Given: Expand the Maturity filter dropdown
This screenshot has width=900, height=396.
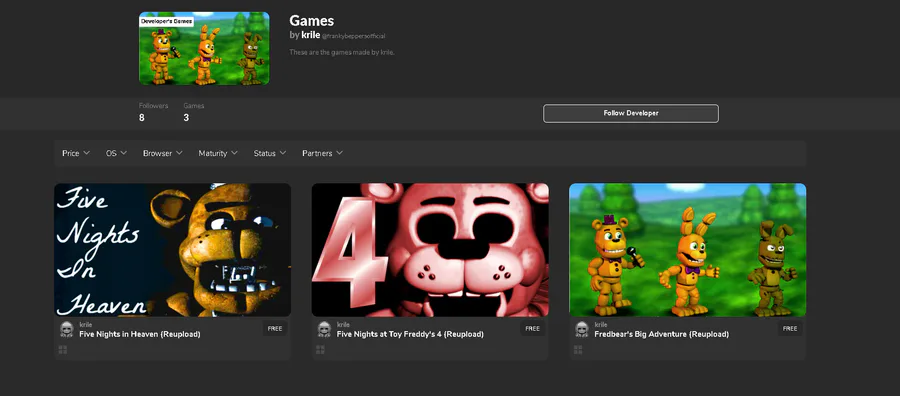Looking at the screenshot, I should pos(218,153).
